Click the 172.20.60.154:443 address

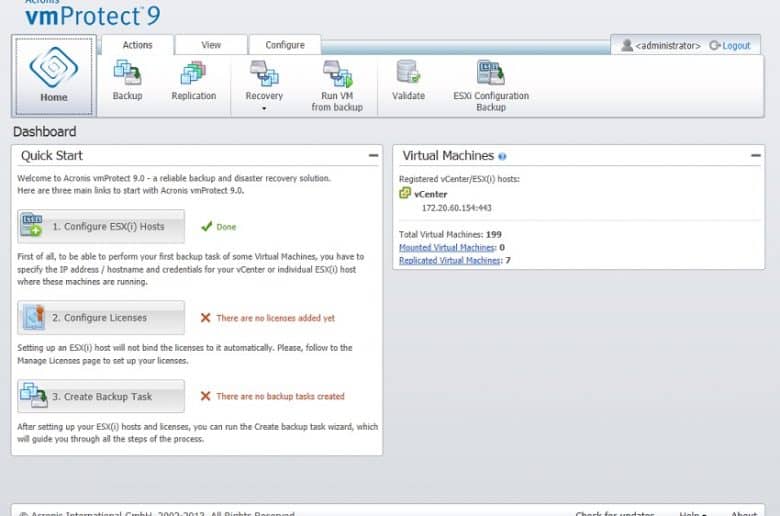[x=456, y=208]
